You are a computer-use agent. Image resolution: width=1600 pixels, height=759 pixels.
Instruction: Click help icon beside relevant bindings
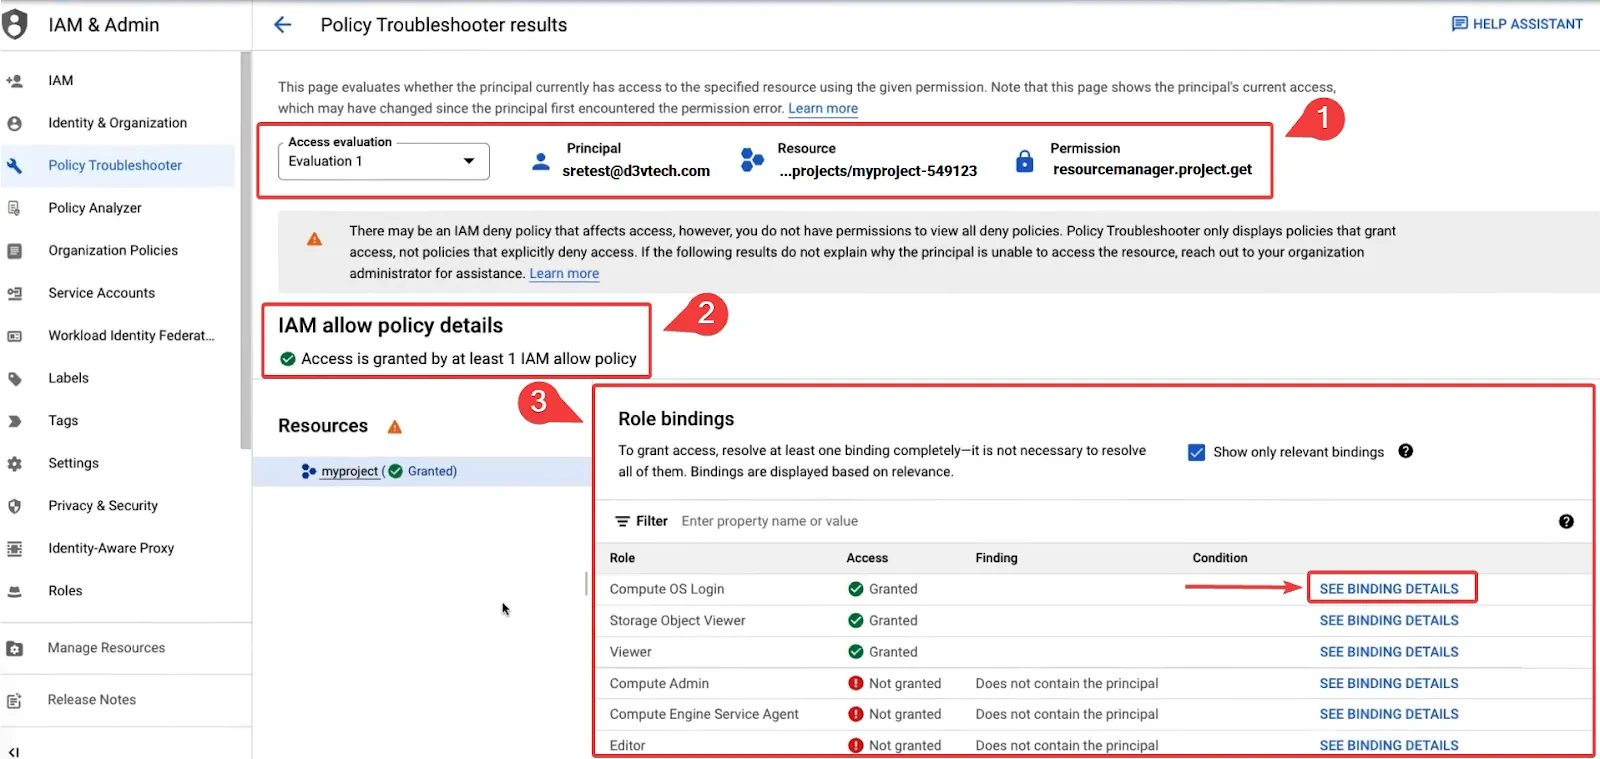[1405, 451]
